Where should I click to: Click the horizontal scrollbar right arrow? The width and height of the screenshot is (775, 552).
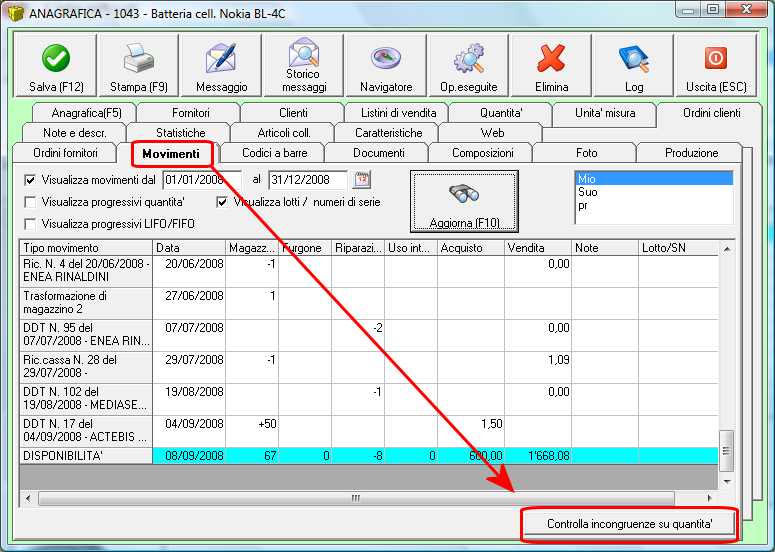click(x=710, y=498)
